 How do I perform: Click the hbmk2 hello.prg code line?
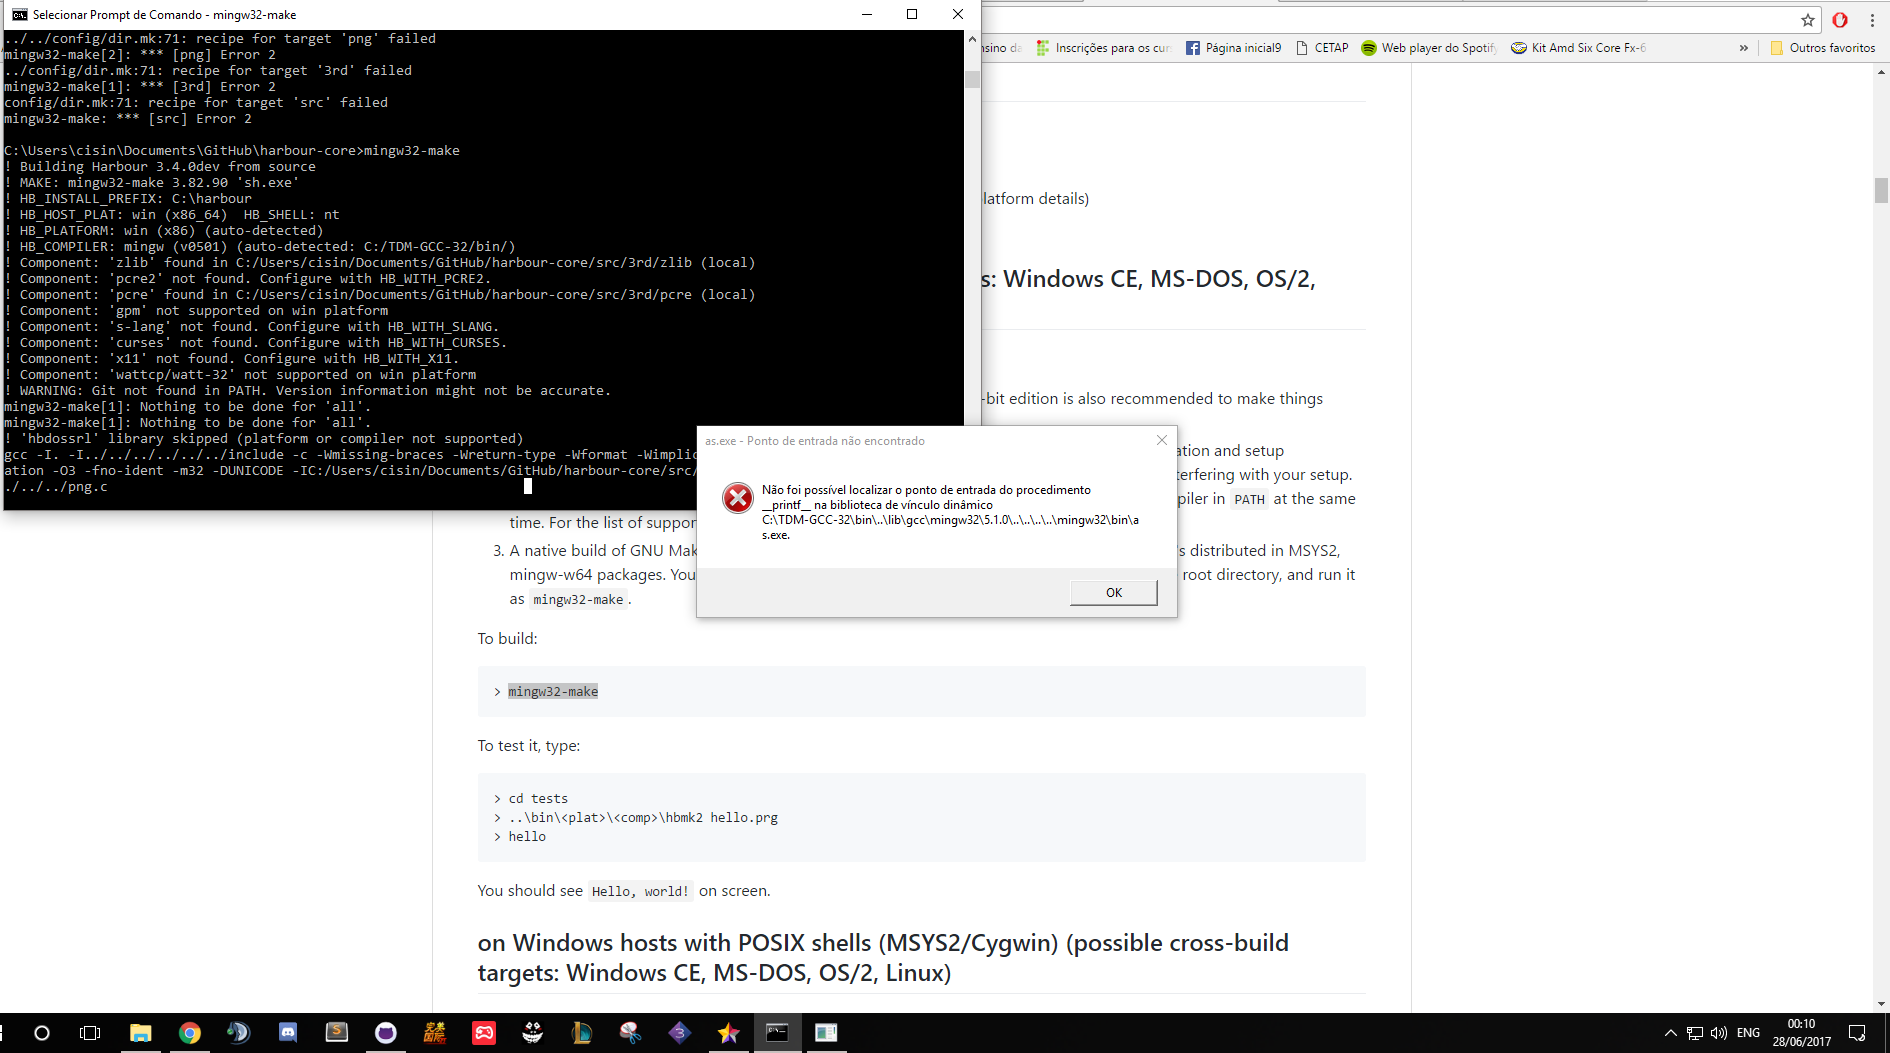pos(643,817)
